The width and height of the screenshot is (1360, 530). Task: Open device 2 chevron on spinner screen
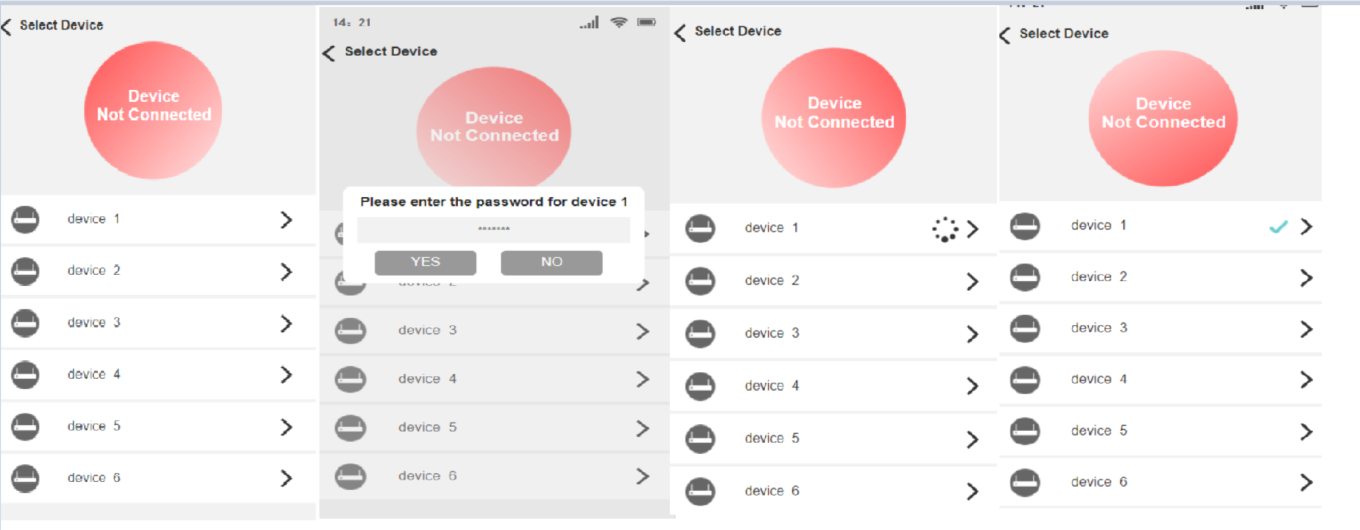pyautogui.click(x=973, y=282)
